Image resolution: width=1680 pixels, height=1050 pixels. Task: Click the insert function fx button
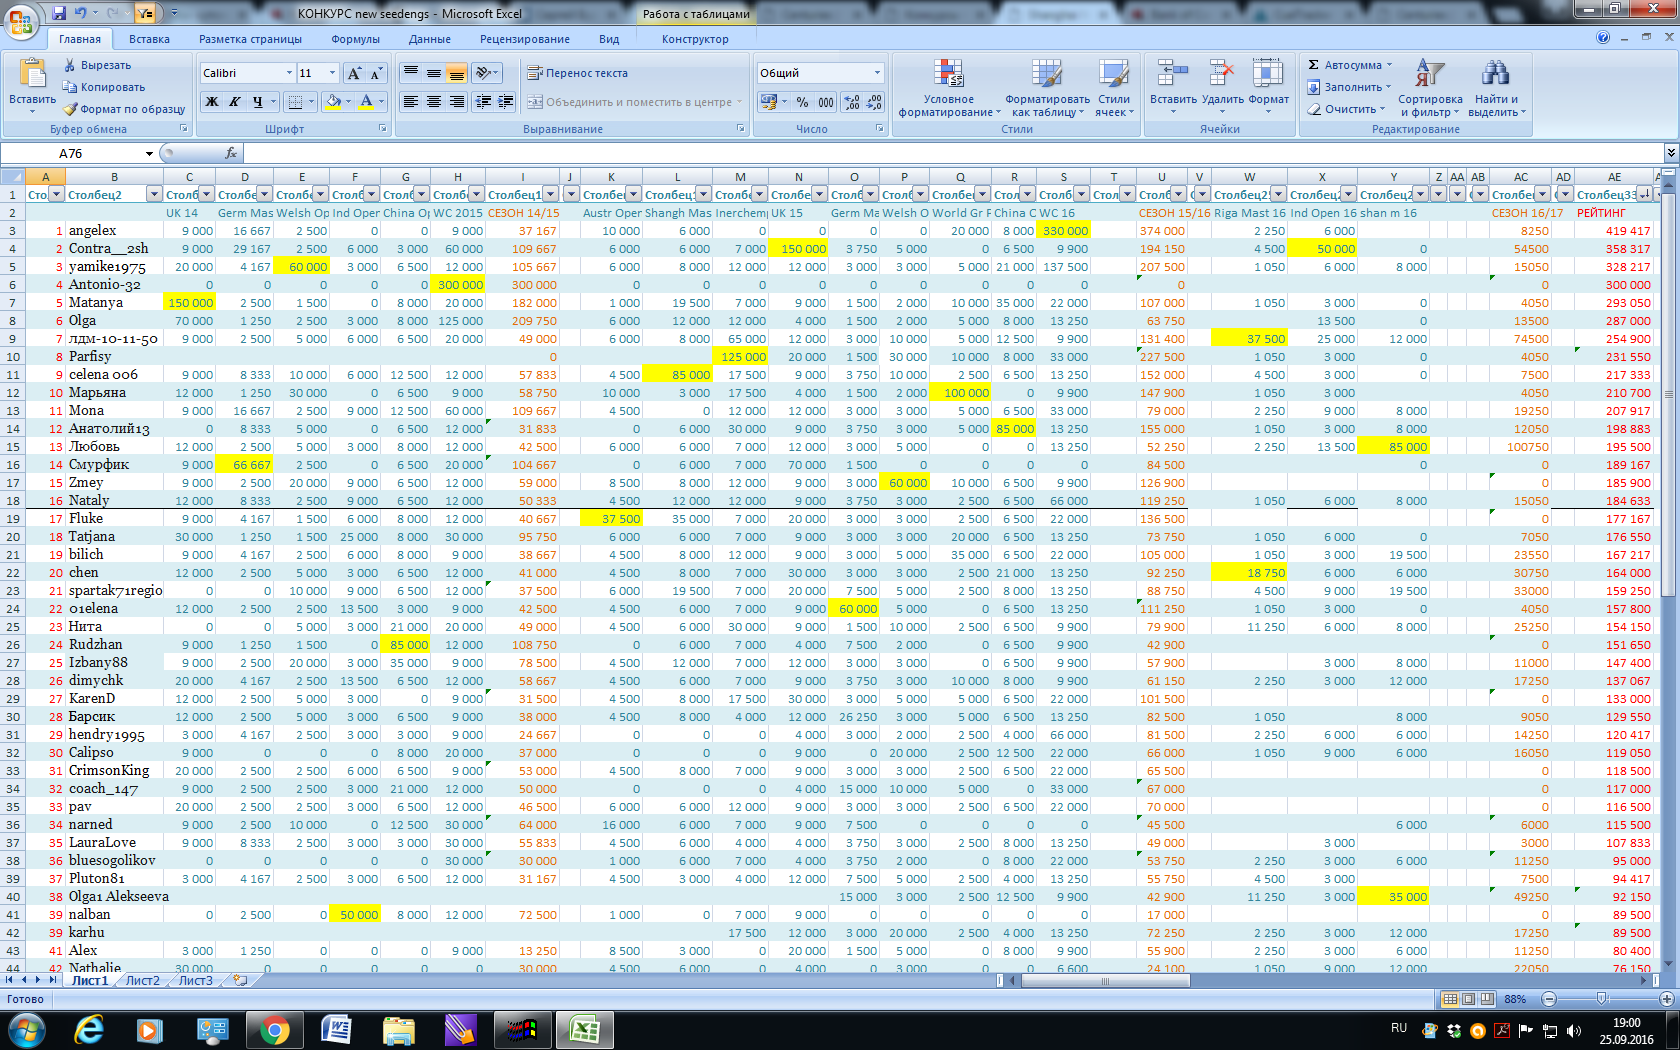tap(231, 153)
